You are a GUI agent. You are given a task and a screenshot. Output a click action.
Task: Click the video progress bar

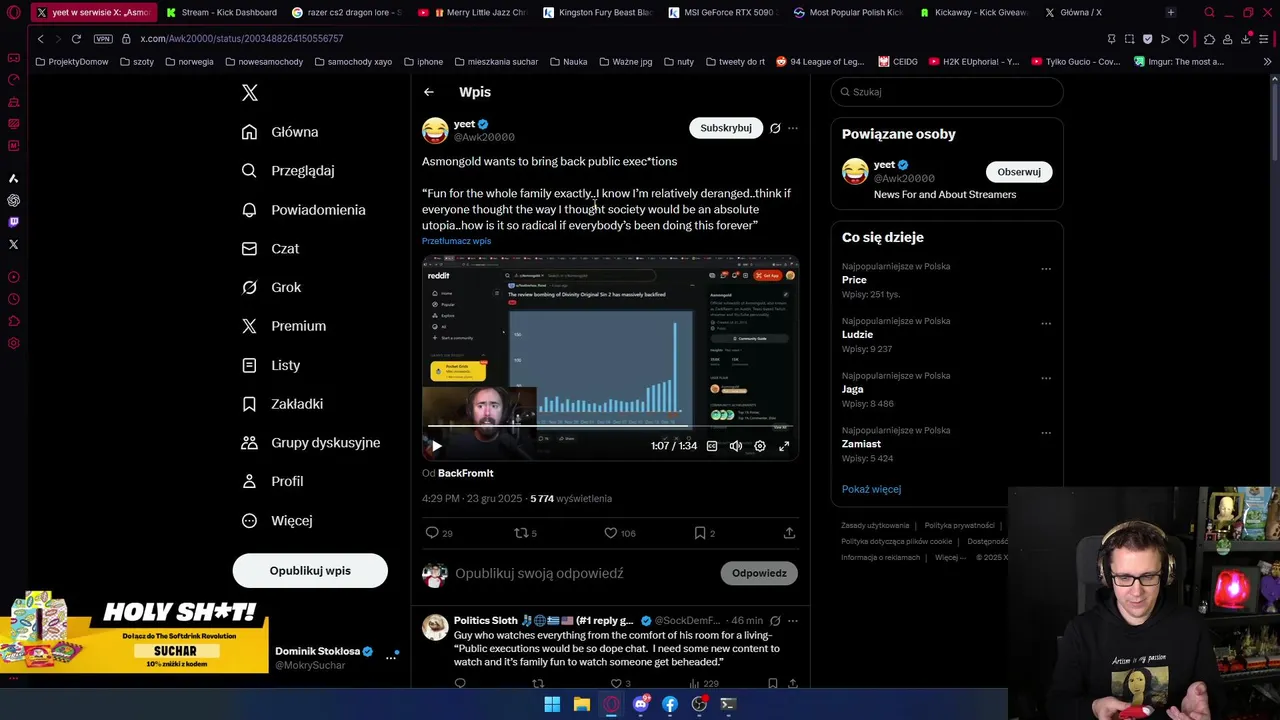[x=610, y=427]
